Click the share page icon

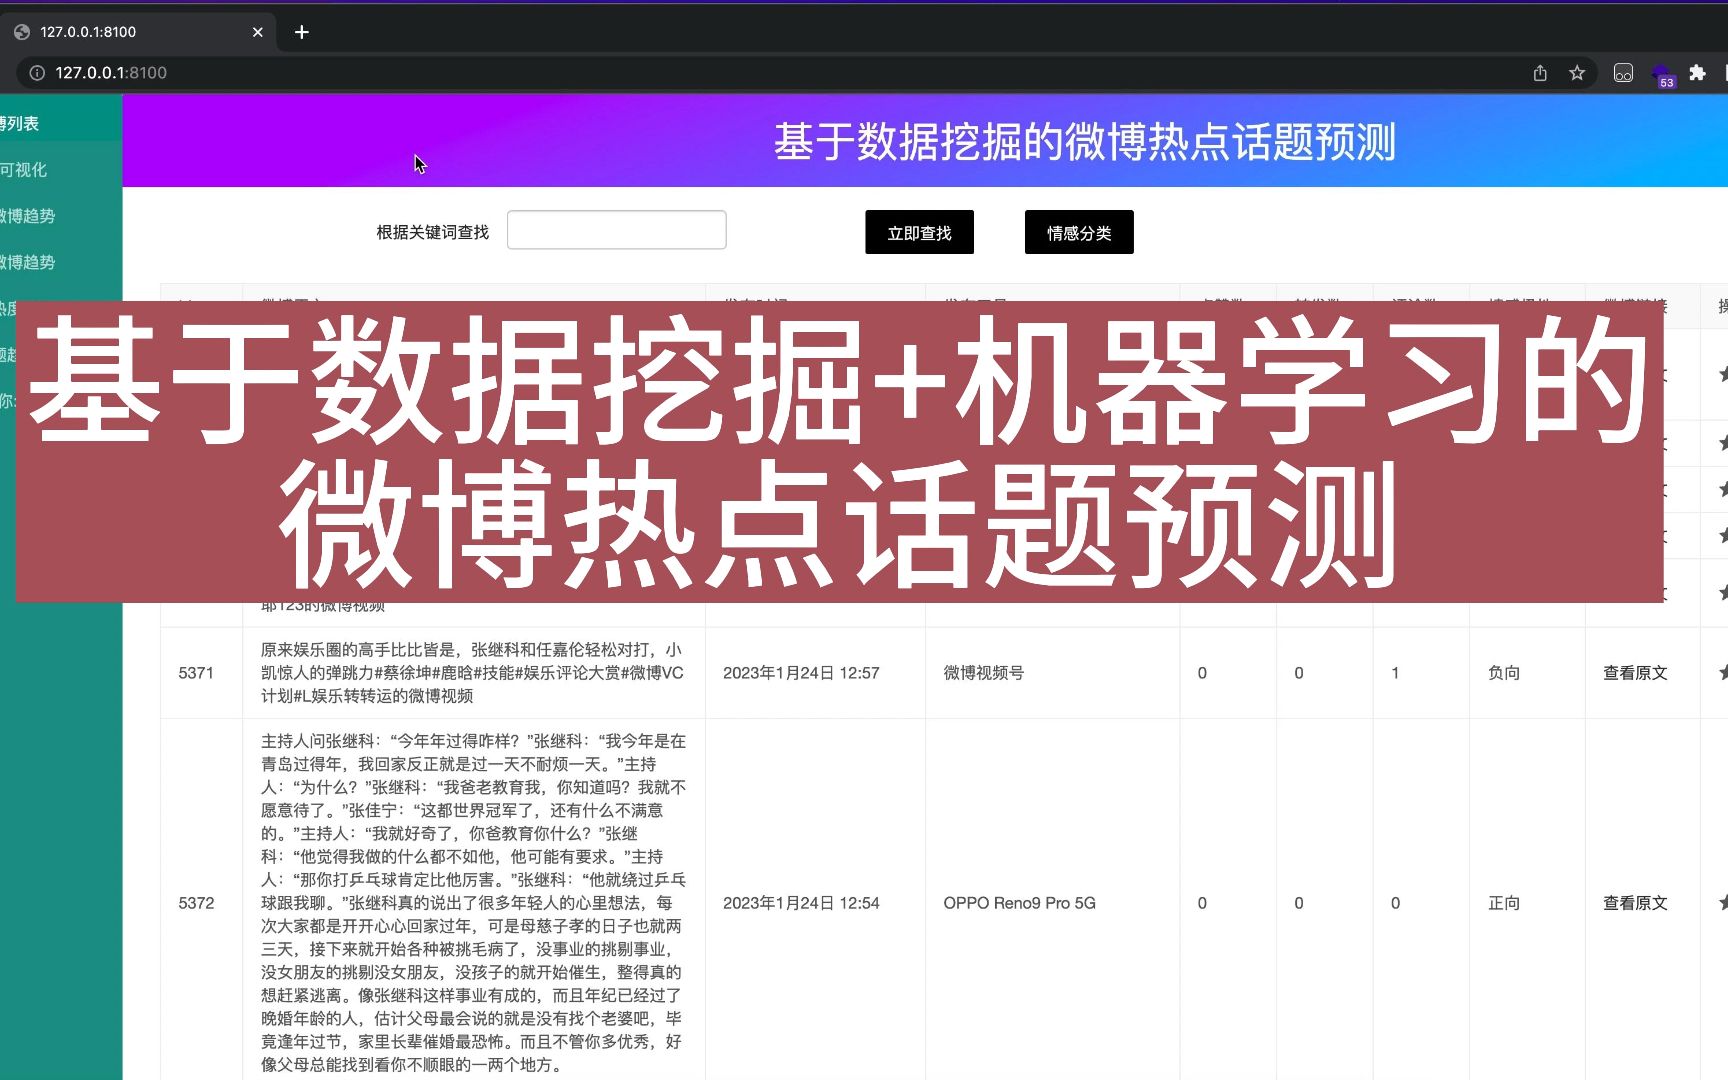(x=1540, y=73)
